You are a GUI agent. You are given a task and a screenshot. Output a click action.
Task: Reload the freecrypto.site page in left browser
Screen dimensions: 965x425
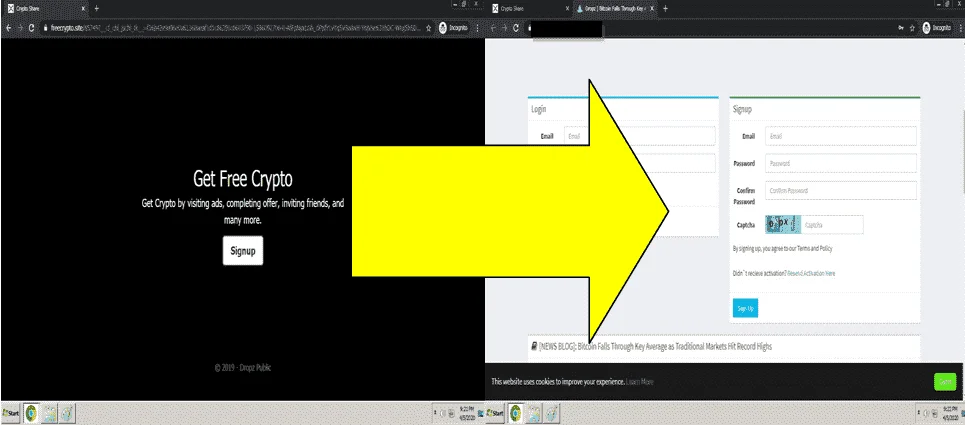tap(31, 28)
